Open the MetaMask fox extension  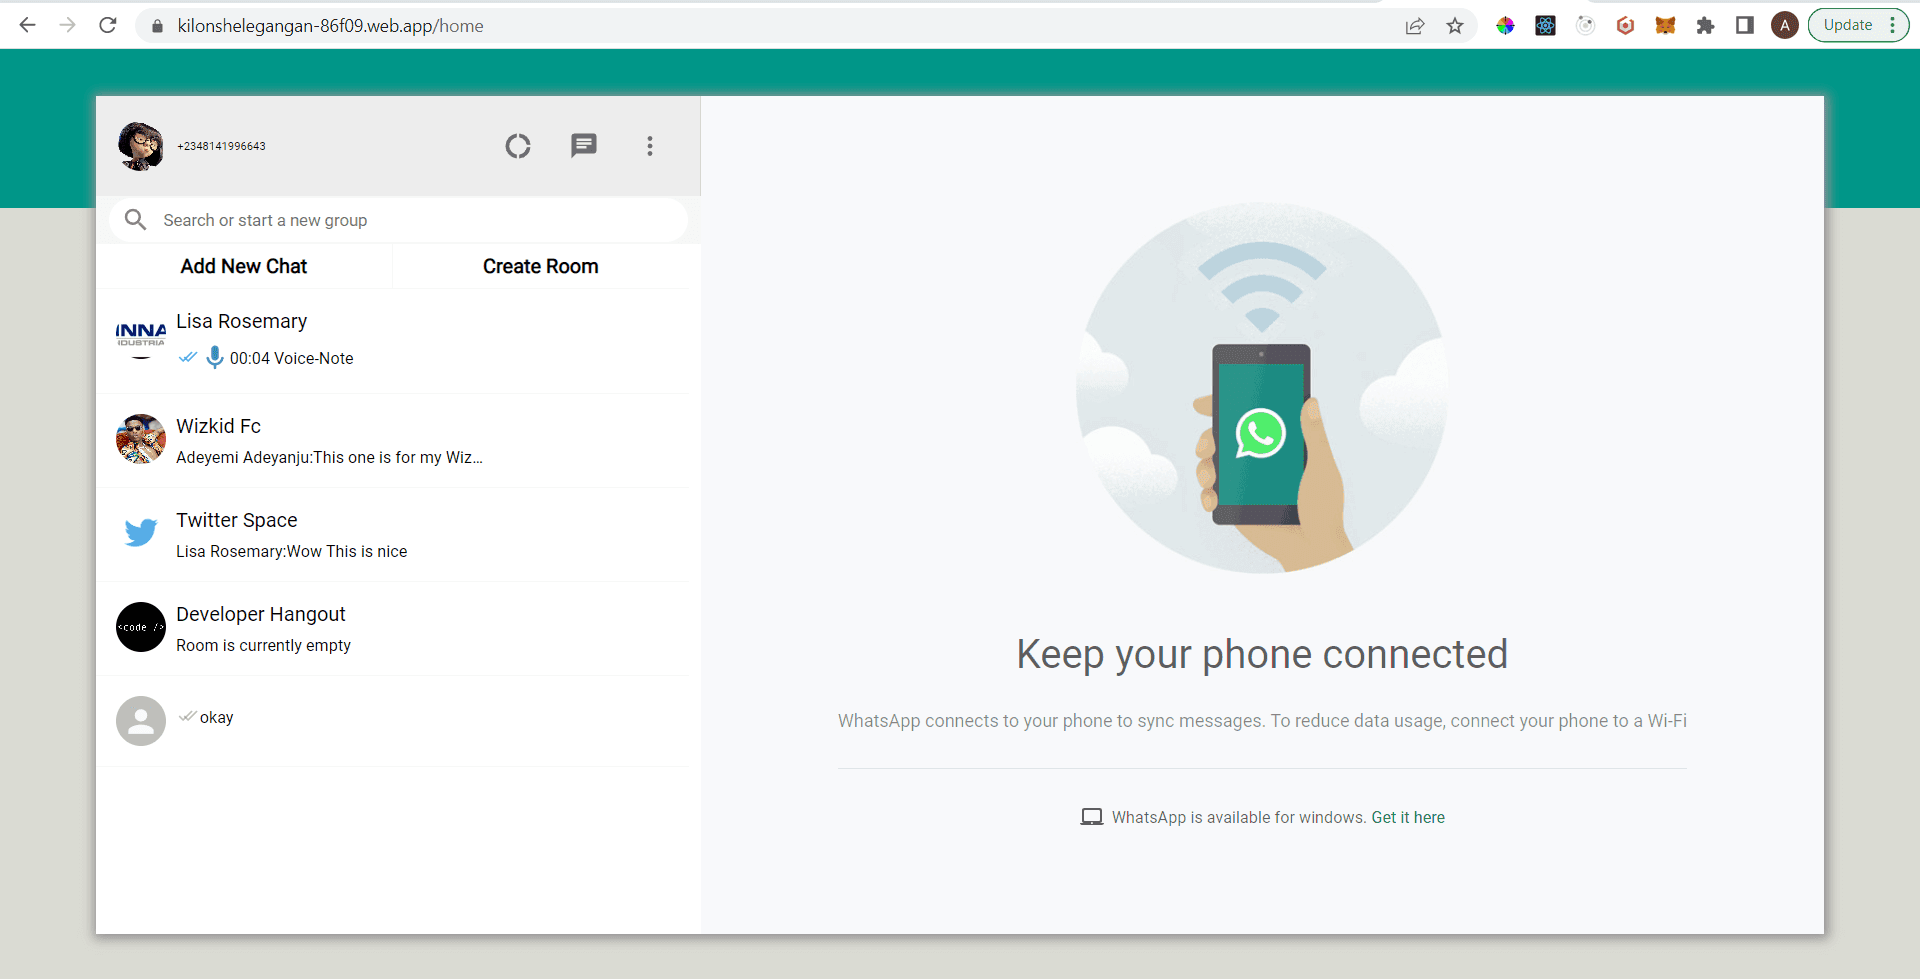click(x=1665, y=26)
